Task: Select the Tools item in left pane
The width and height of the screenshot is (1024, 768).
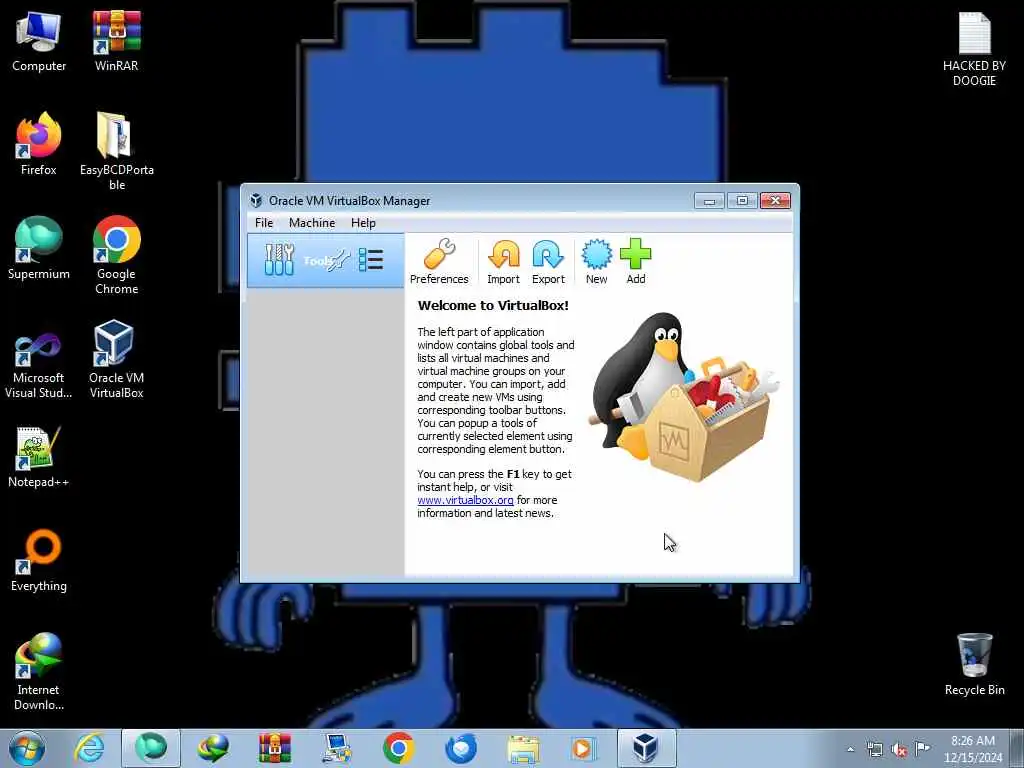Action: pyautogui.click(x=325, y=261)
